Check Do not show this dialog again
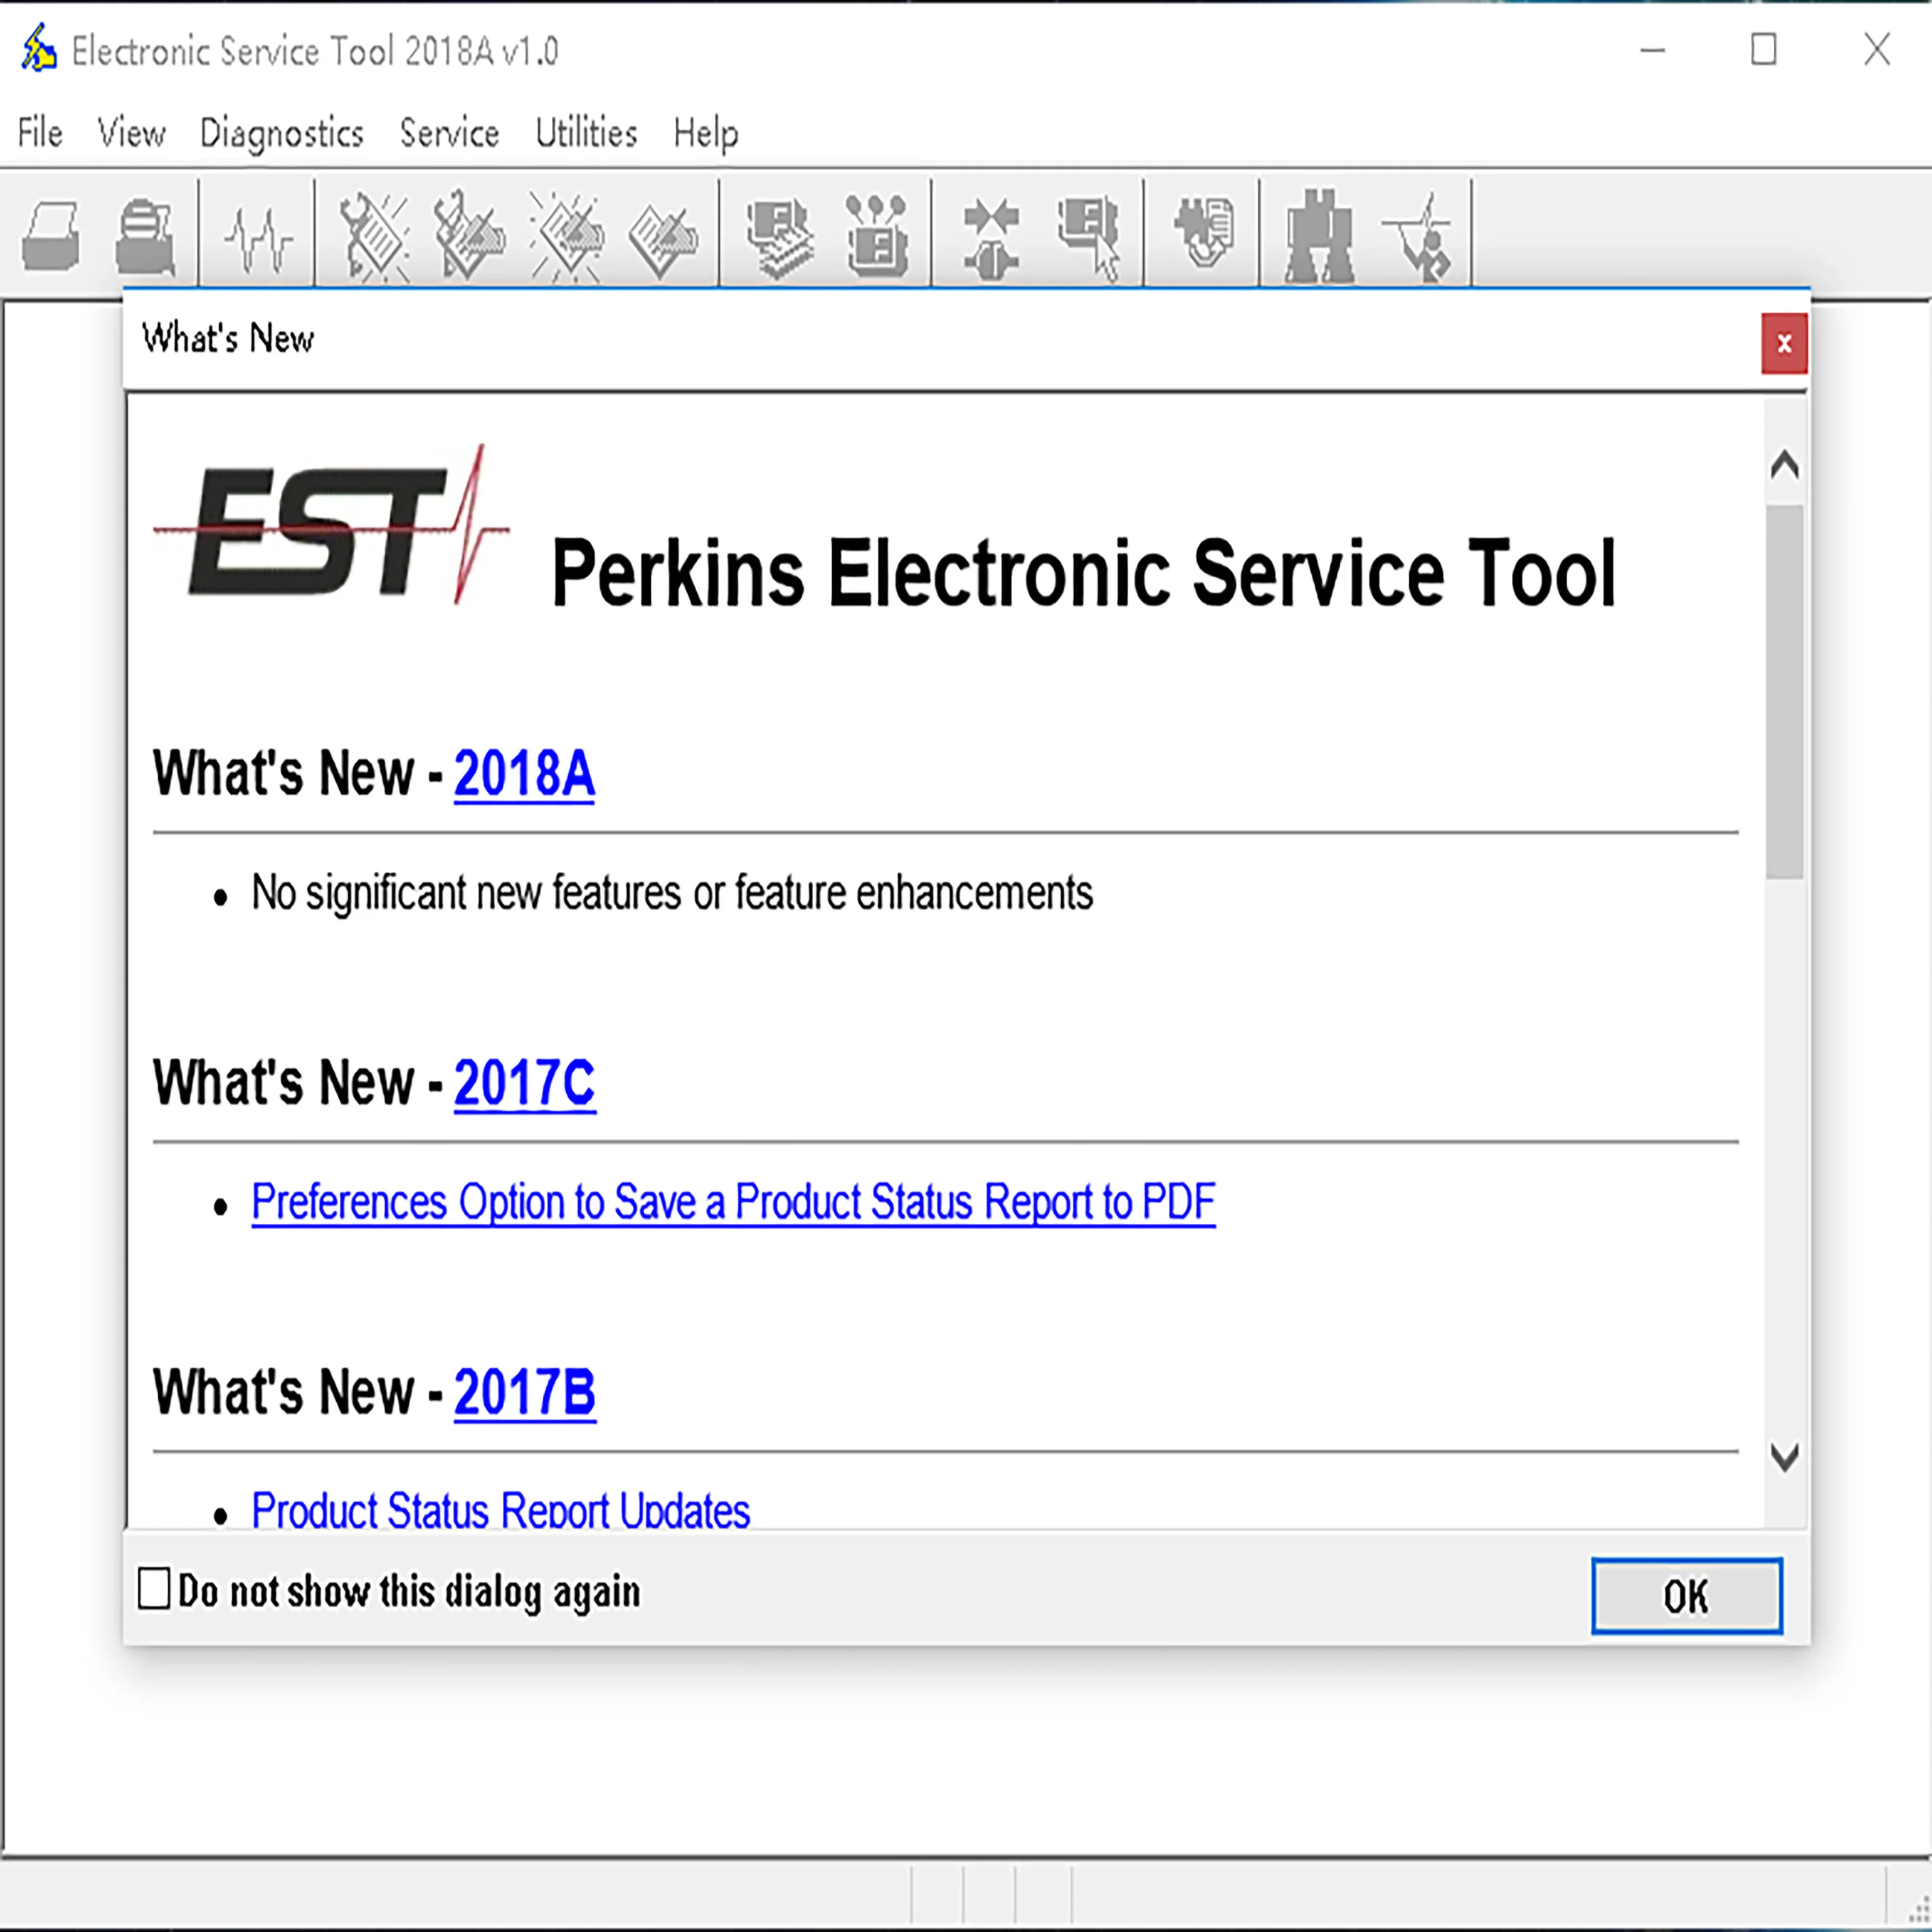This screenshot has width=1932, height=1932. 154,1588
